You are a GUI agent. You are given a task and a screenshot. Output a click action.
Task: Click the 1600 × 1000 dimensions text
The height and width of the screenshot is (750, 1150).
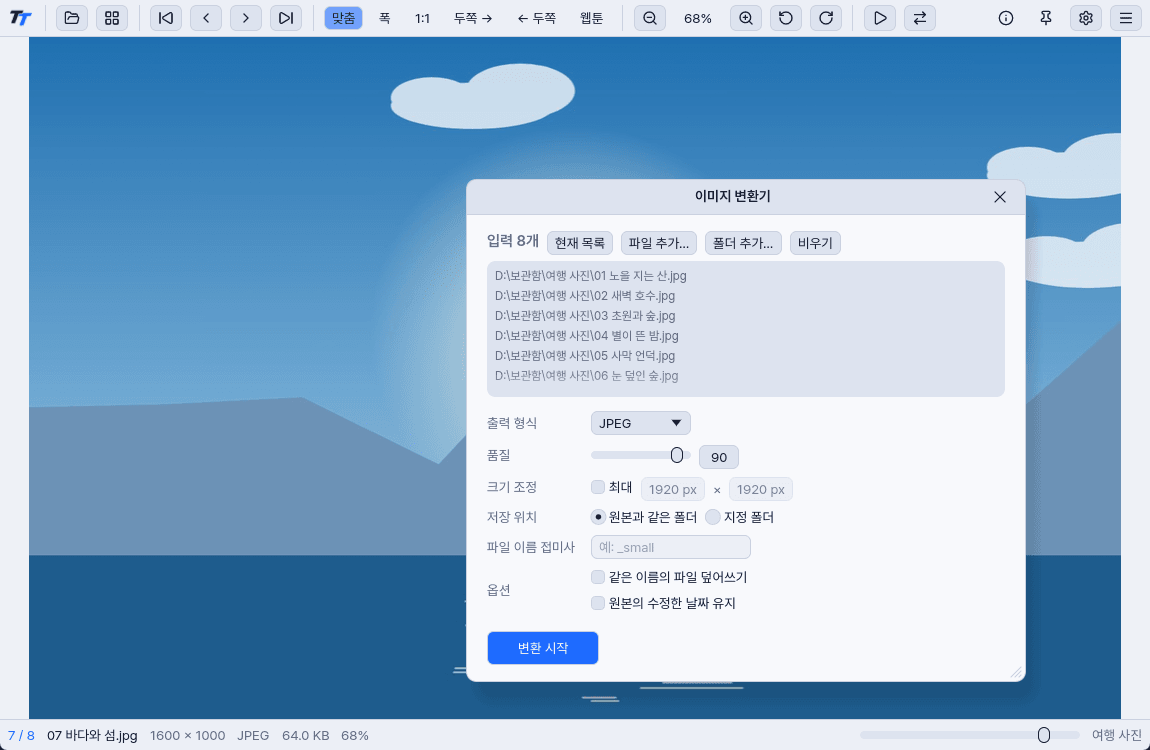(x=188, y=735)
